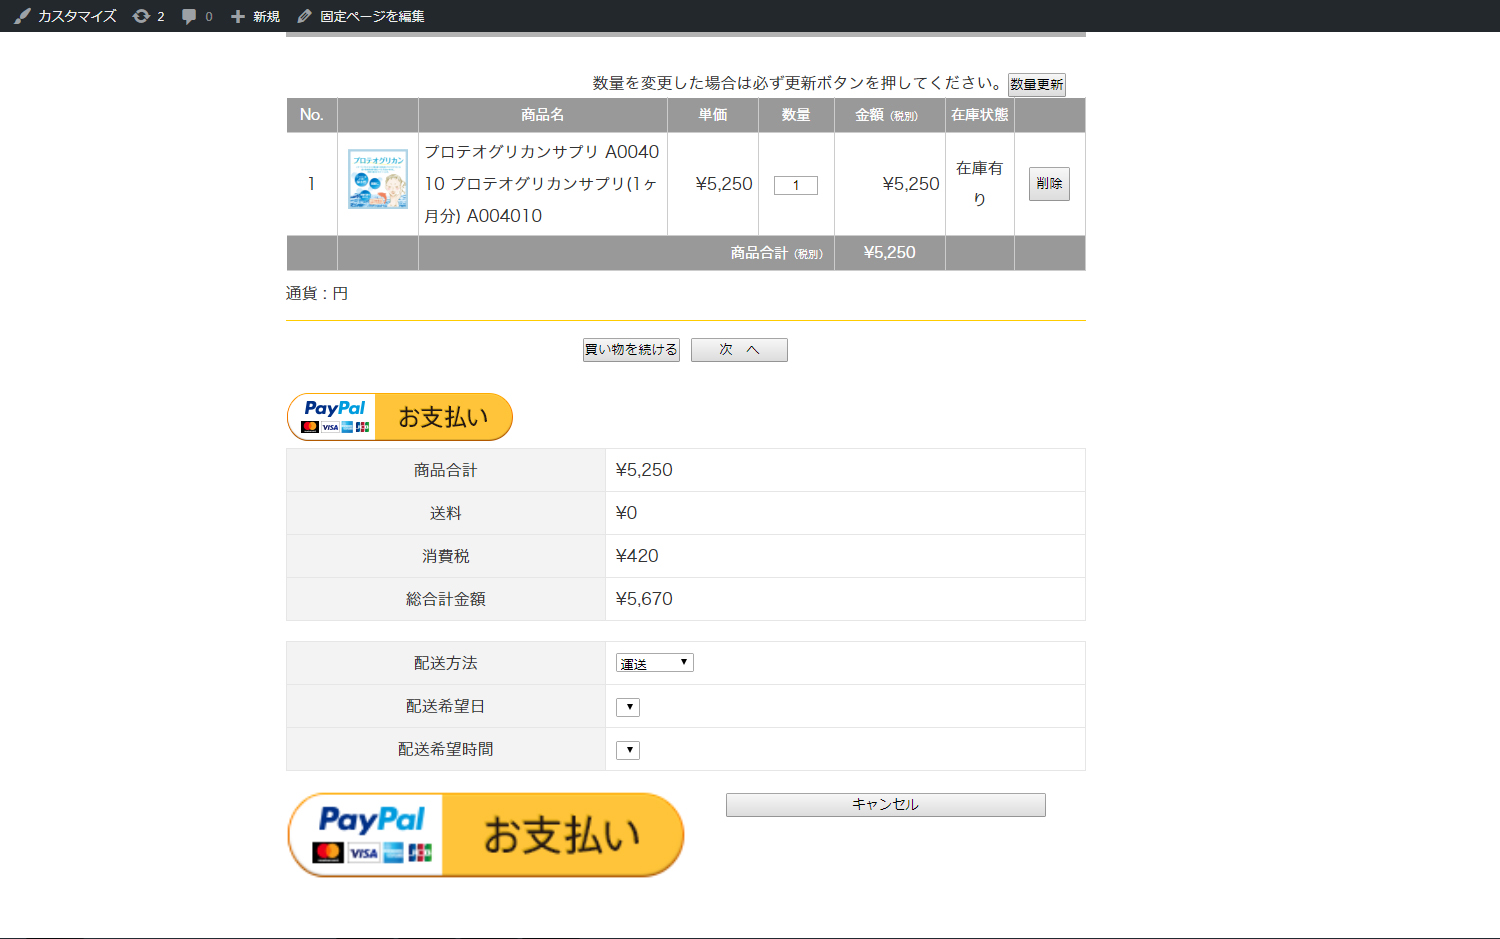Viewport: 1500px width, 939px height.
Task: Click the 総合計金額 value ¥5,670
Action: click(644, 599)
